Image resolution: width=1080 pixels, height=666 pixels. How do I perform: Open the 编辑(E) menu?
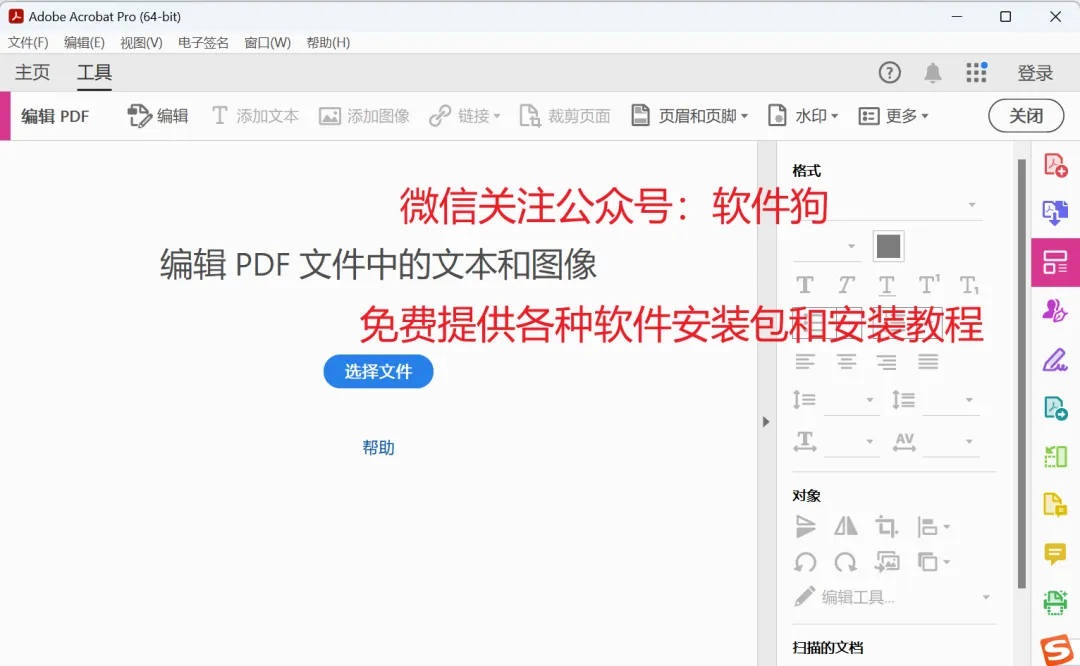(84, 43)
